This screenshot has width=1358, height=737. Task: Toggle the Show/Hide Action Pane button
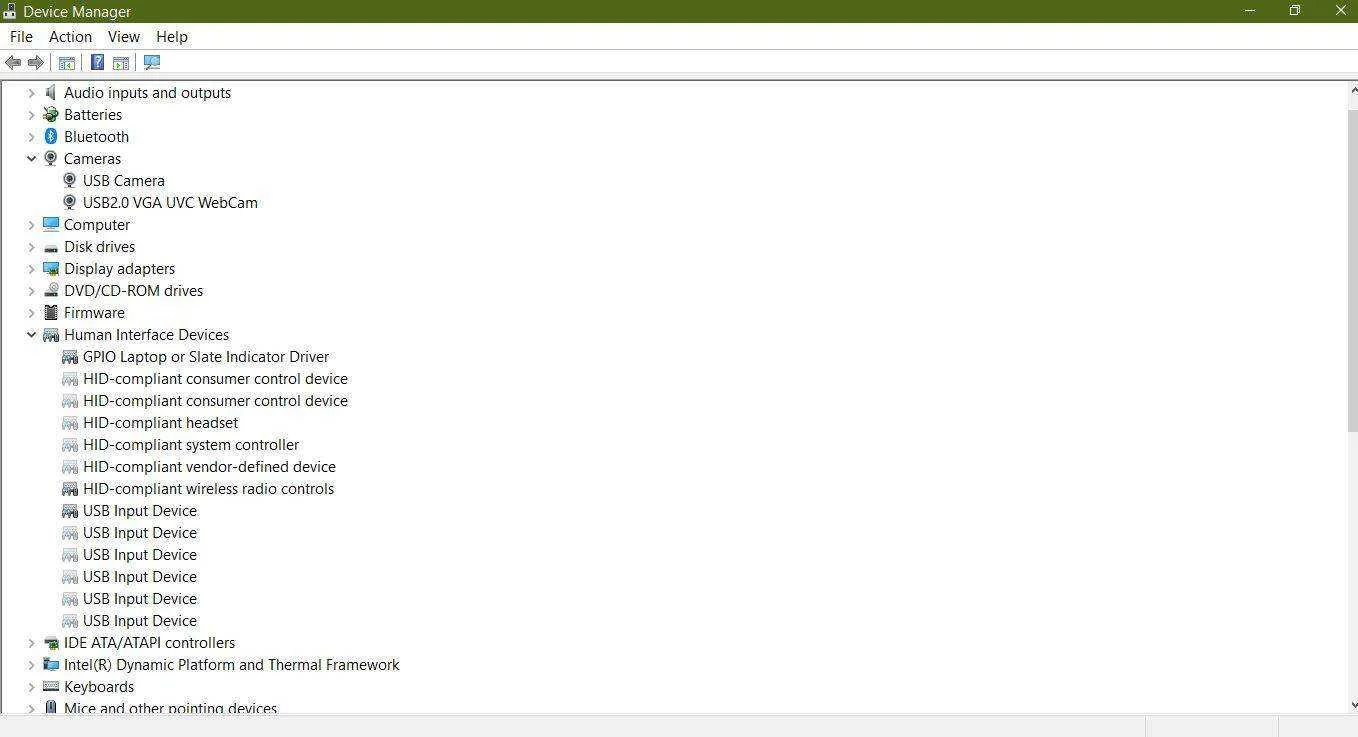click(x=121, y=62)
